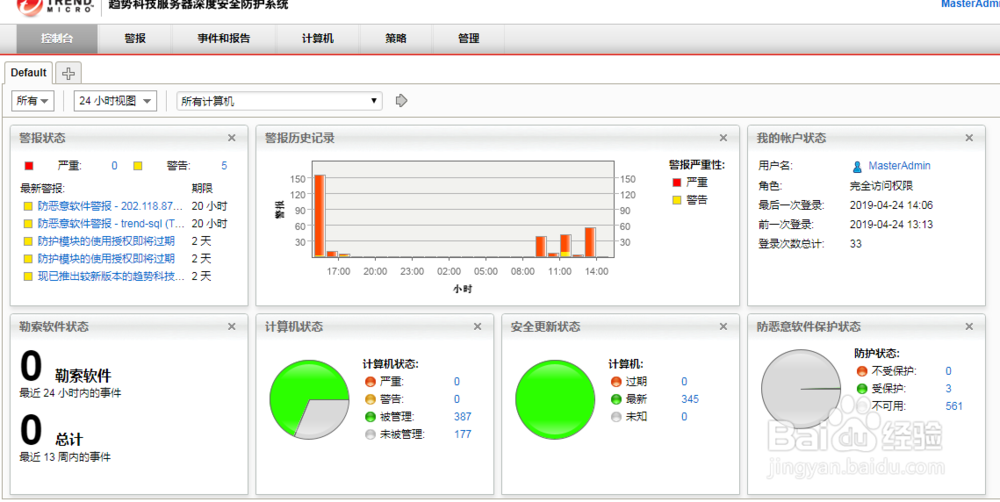Switch to the 计算机 menu
The height and width of the screenshot is (502, 1000).
click(318, 38)
